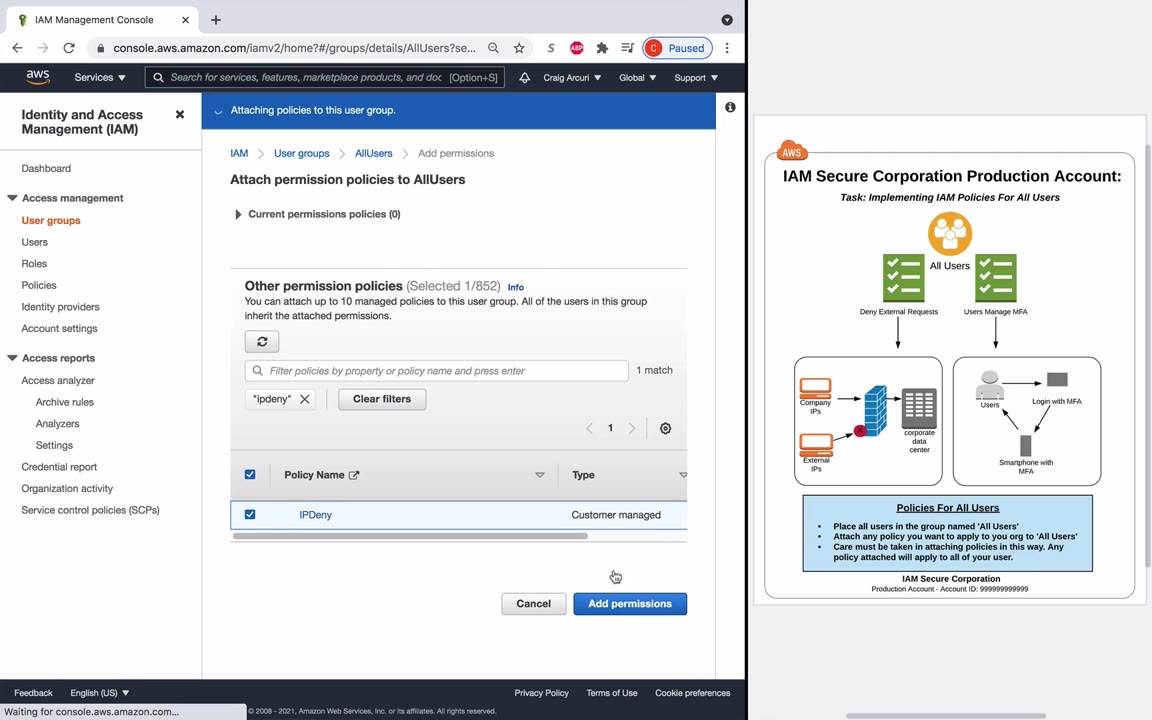Click the browser back arrow
This screenshot has height=720, width=1152.
[x=18, y=48]
